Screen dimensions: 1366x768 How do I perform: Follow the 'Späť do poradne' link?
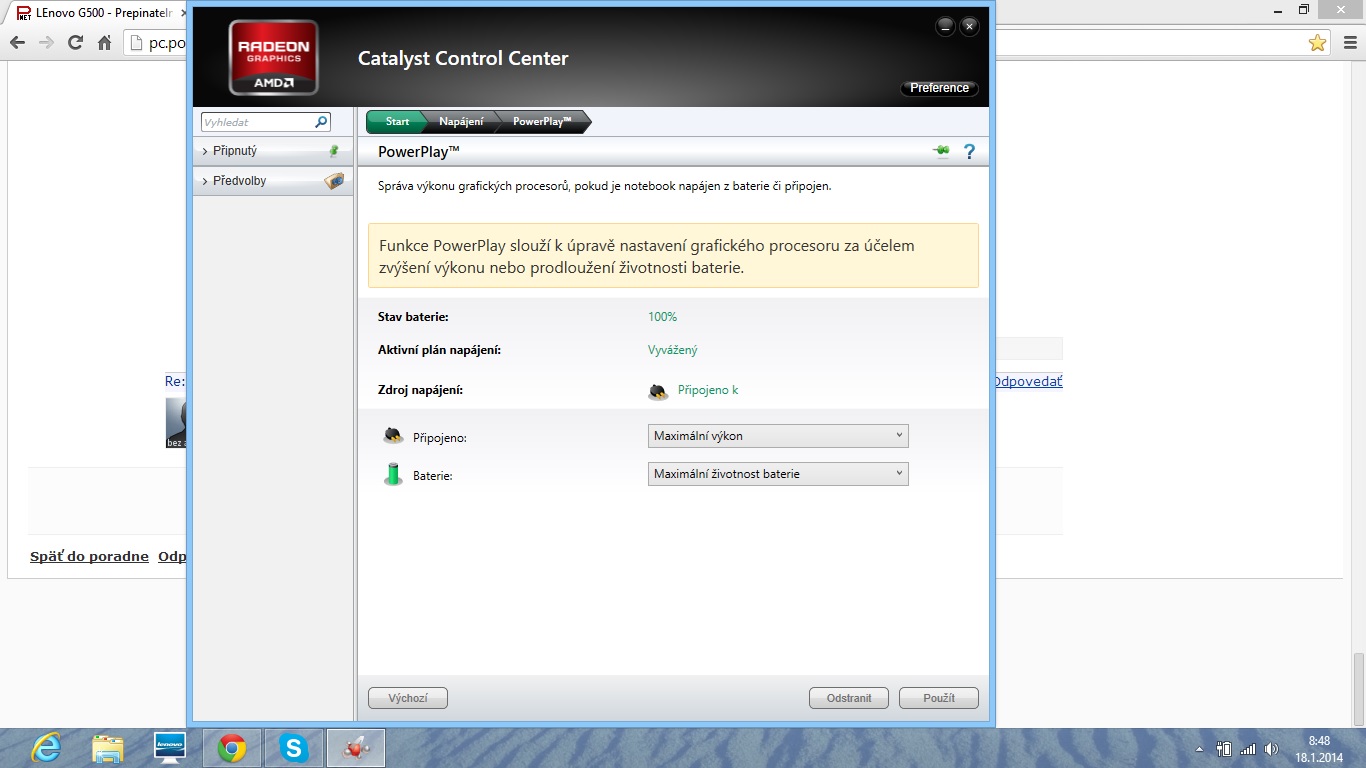coord(89,557)
